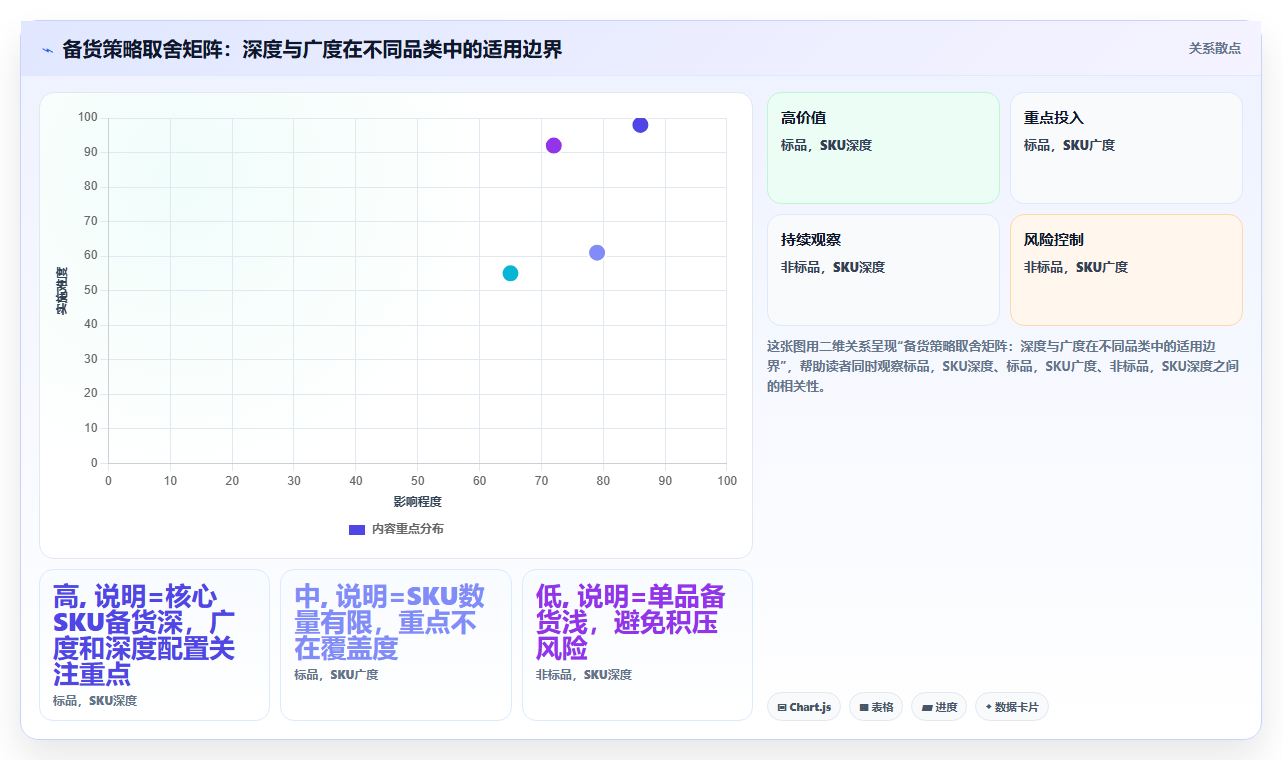Open the 重点投入 quadrant card
This screenshot has height=760, width=1282.
click(x=1126, y=148)
